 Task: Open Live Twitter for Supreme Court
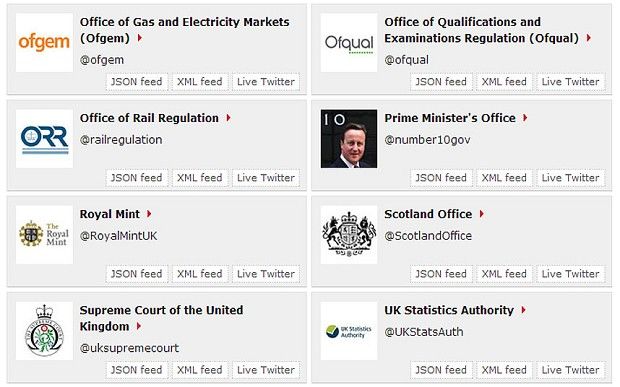[266, 370]
